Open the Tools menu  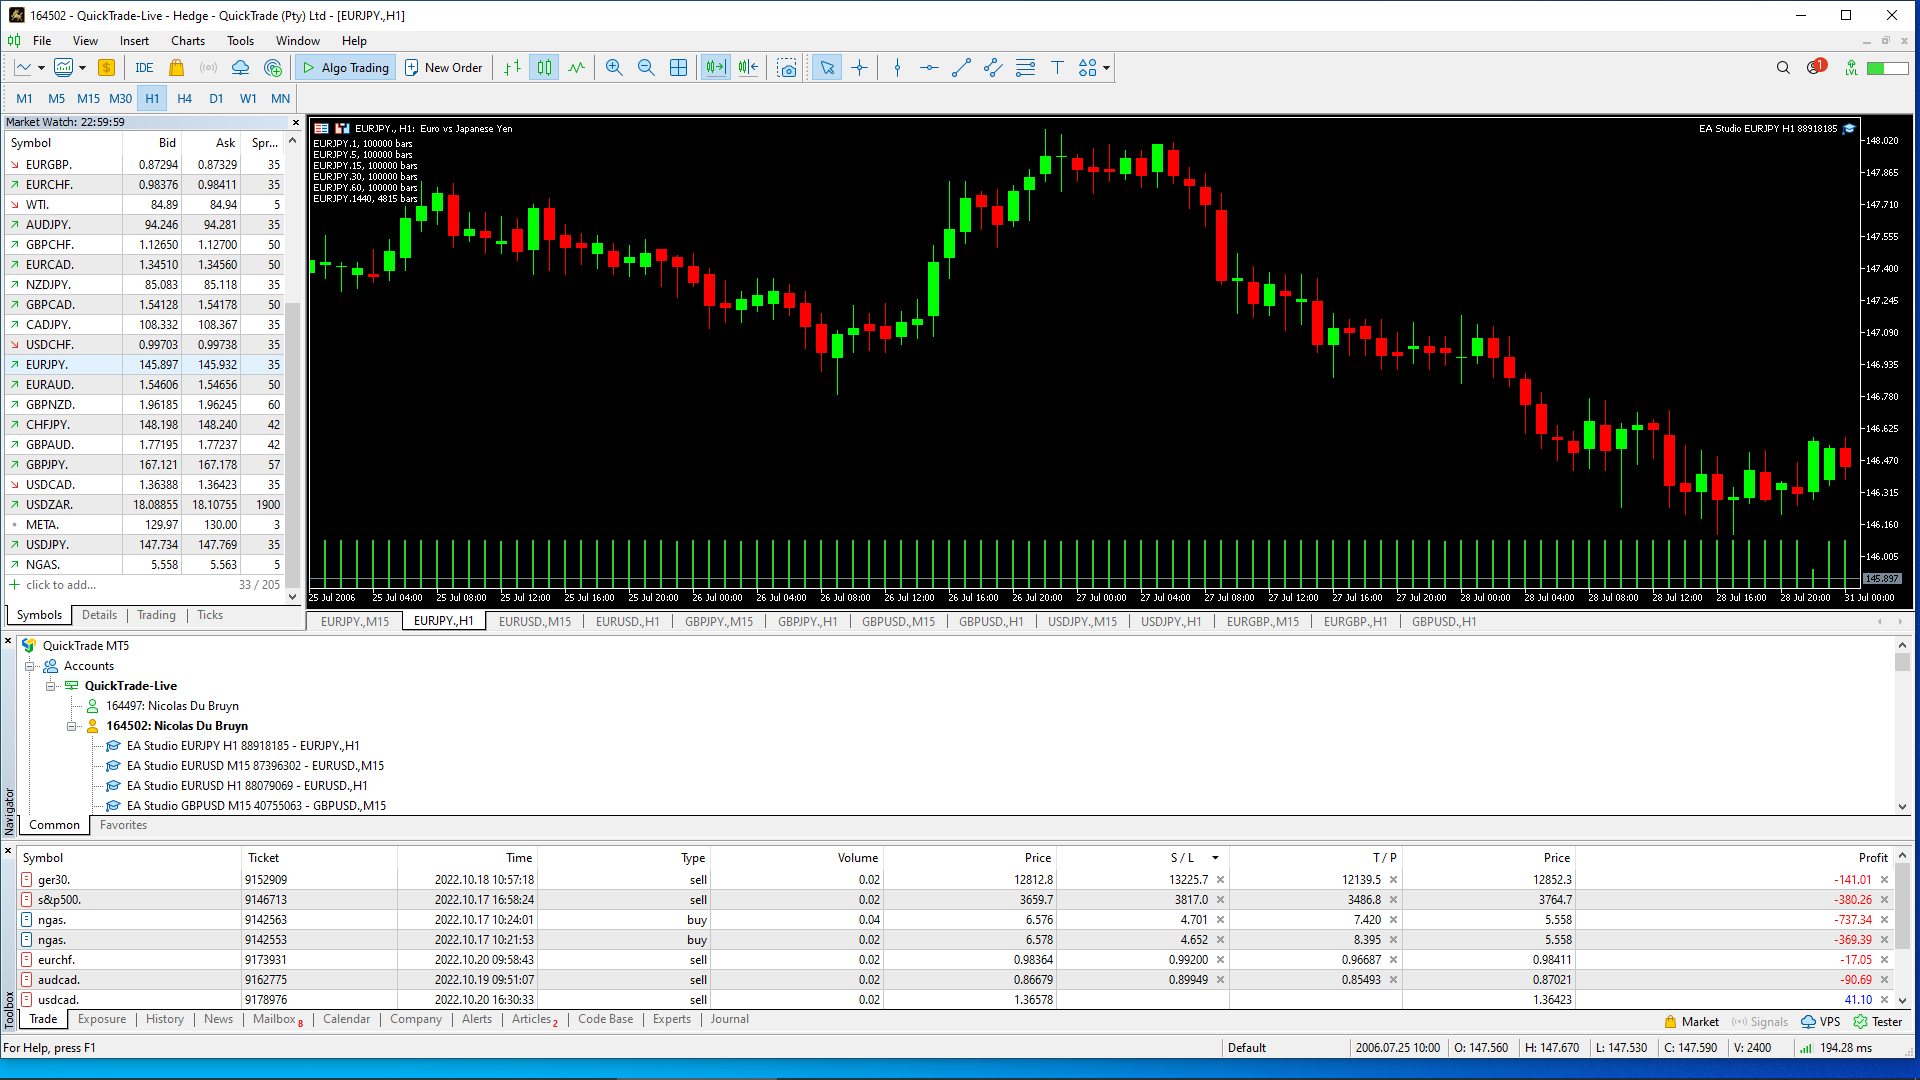240,41
